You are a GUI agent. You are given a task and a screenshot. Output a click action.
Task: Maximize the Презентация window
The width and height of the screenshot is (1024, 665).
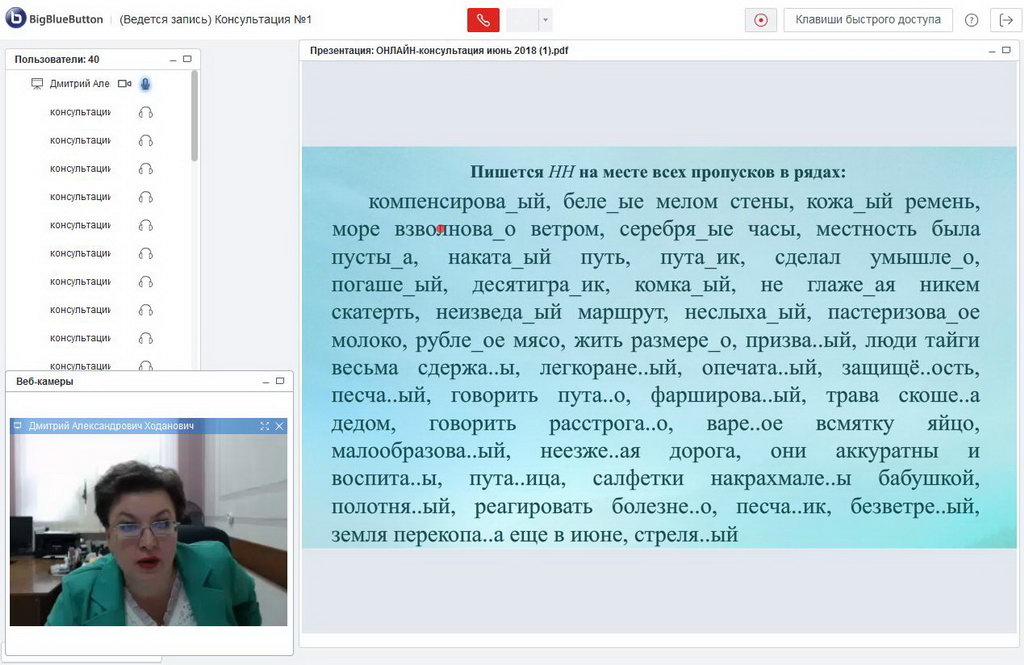click(x=1007, y=49)
